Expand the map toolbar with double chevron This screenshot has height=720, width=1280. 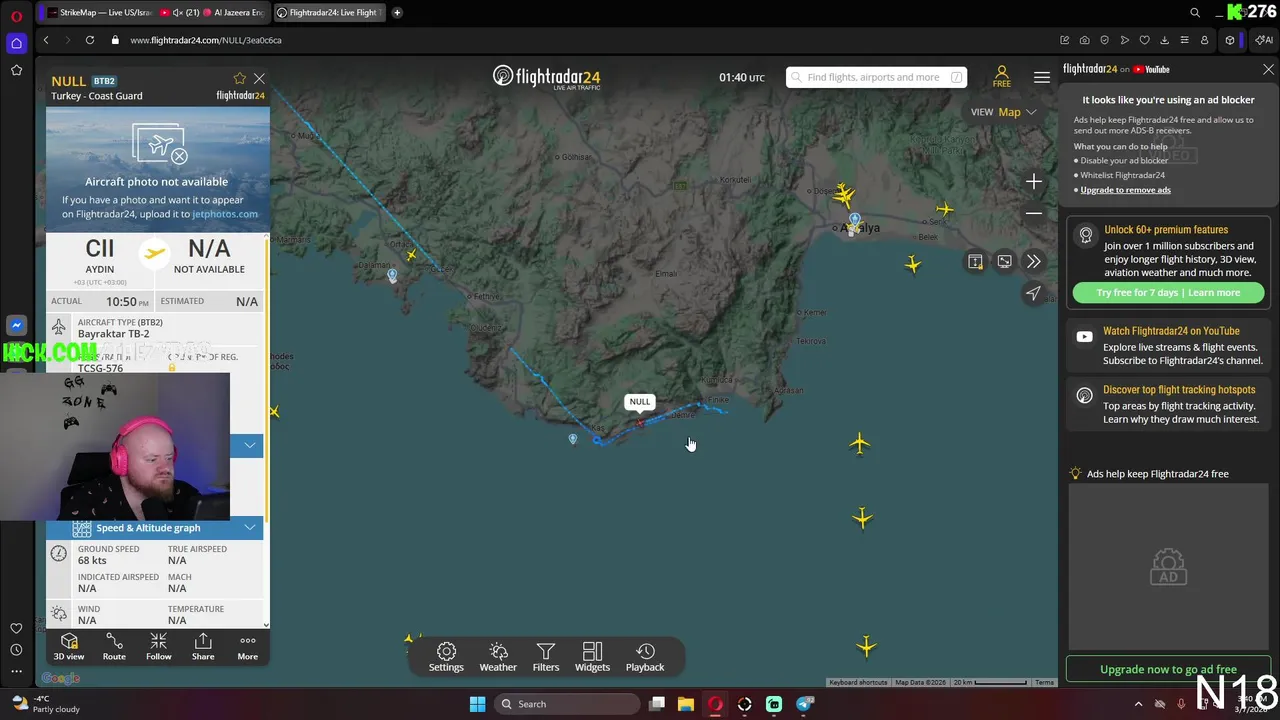pos(1034,261)
